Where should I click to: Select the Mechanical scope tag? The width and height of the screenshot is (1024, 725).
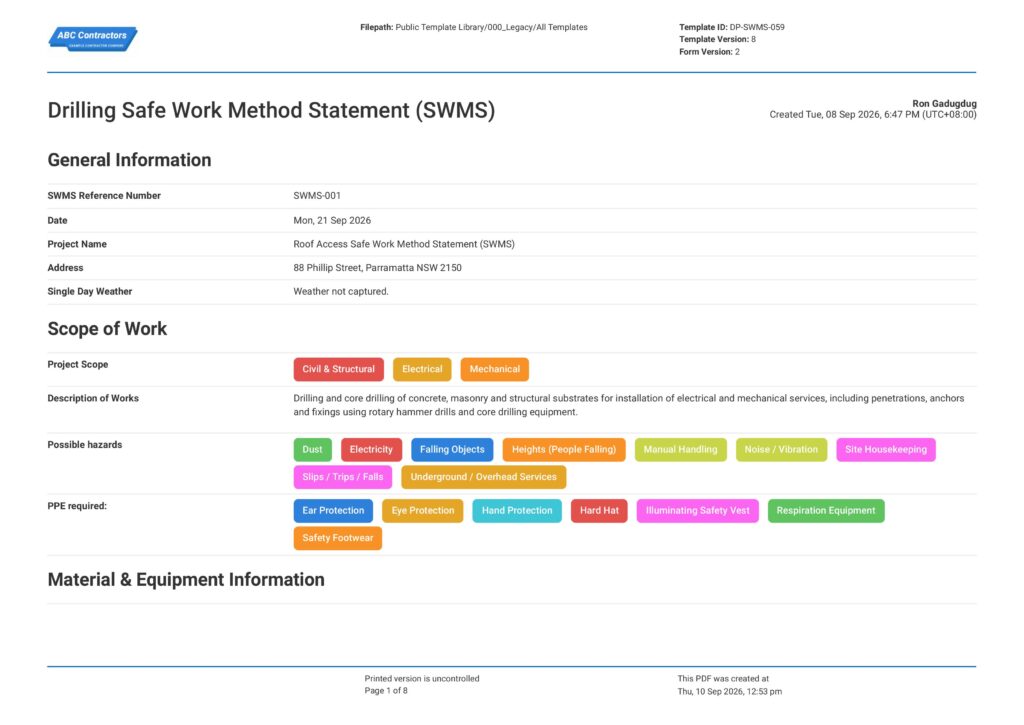click(494, 369)
